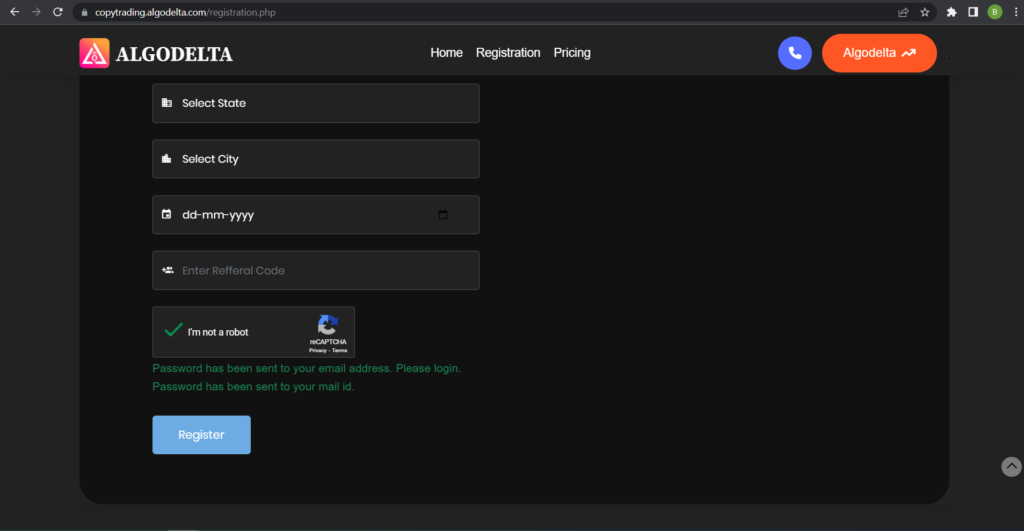Click the browser back arrow
This screenshot has height=531, width=1024.
tap(14, 12)
